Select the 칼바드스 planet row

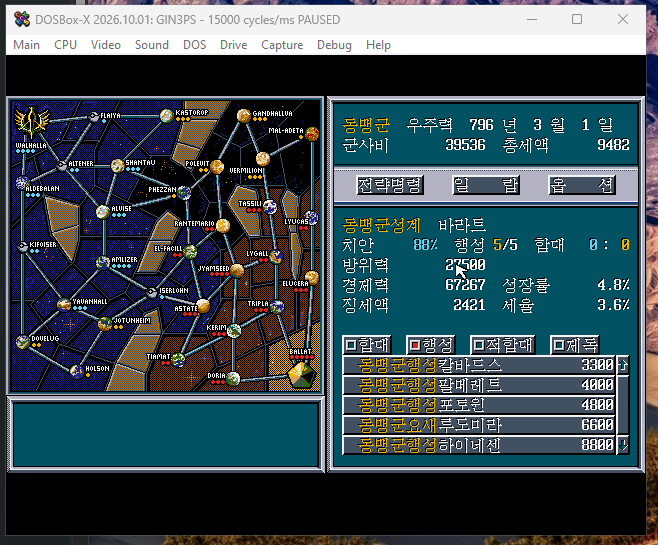479,365
